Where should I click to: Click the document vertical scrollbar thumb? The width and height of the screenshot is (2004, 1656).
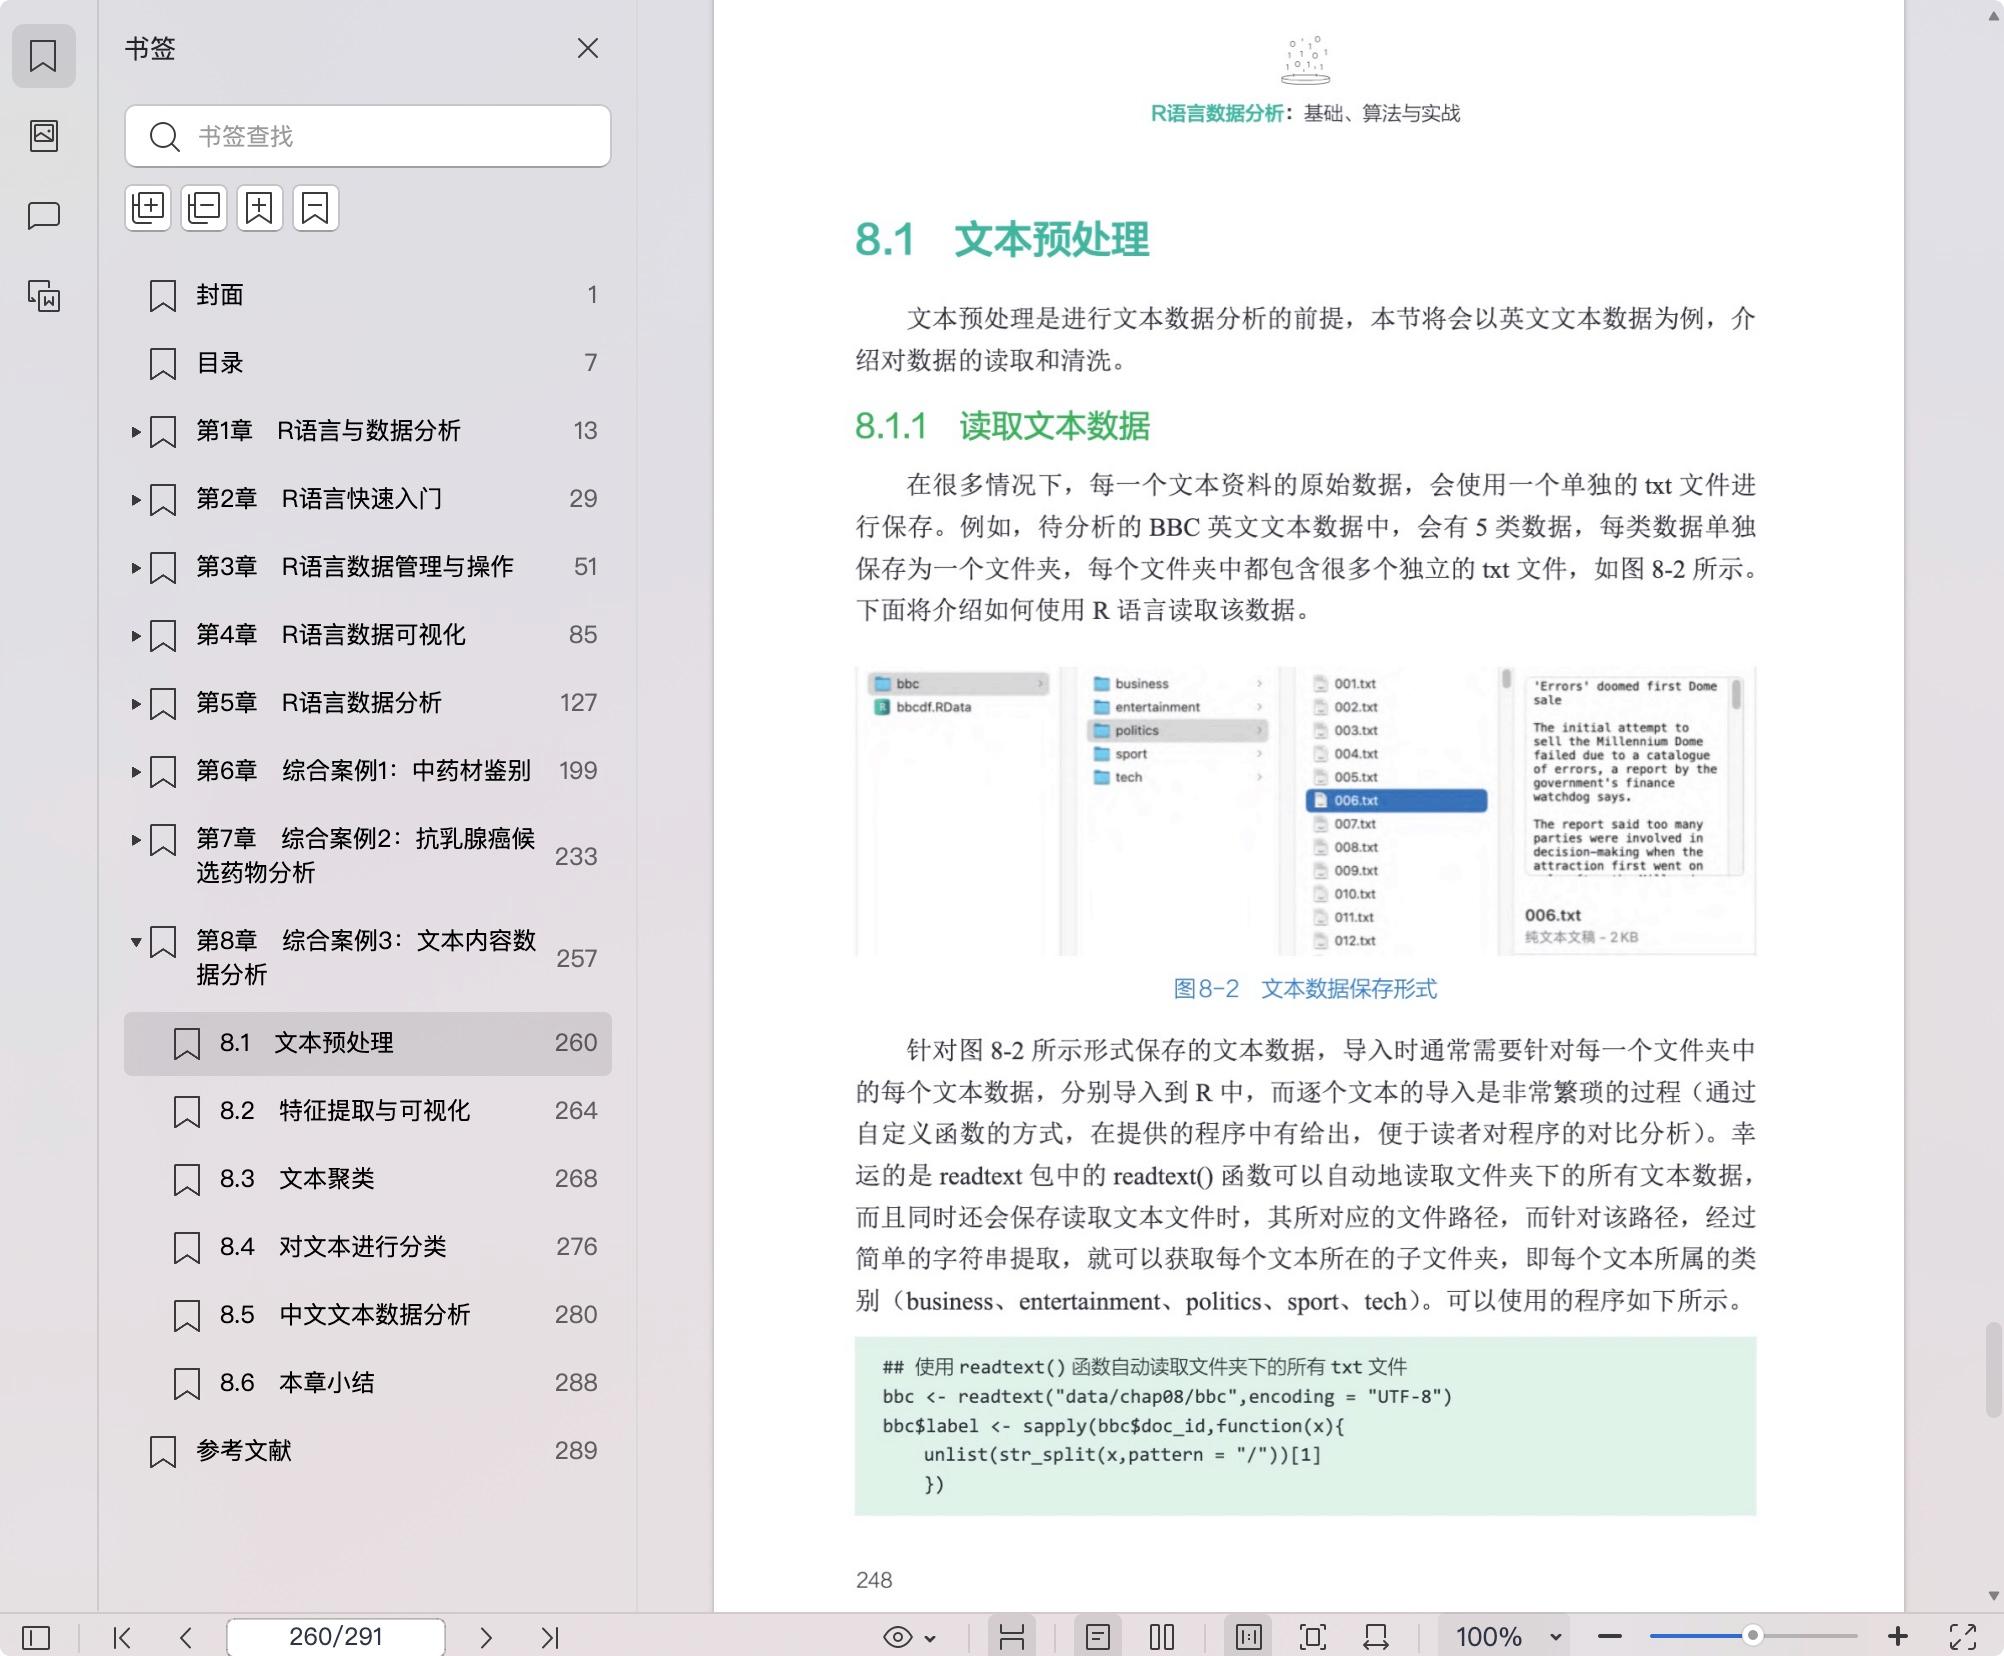(1993, 1368)
